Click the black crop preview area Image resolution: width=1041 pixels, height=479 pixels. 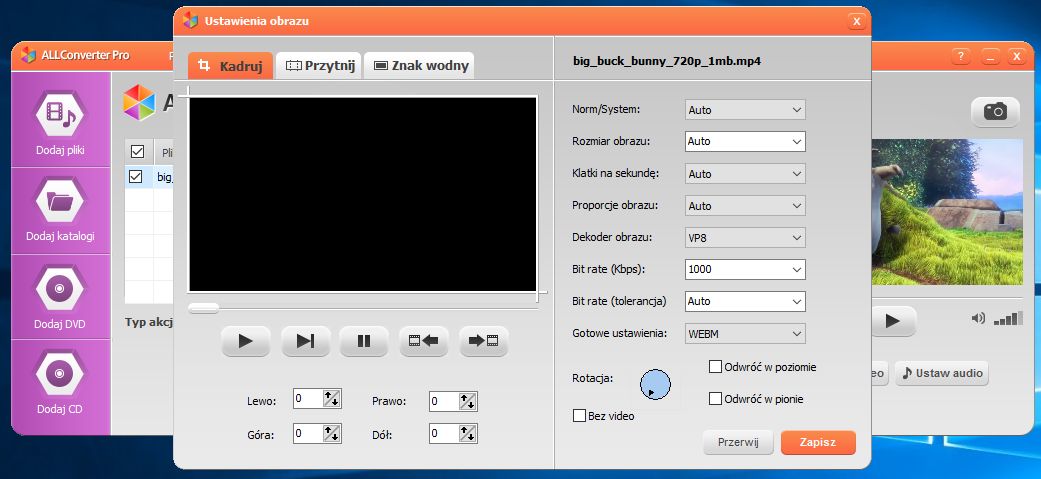[362, 194]
